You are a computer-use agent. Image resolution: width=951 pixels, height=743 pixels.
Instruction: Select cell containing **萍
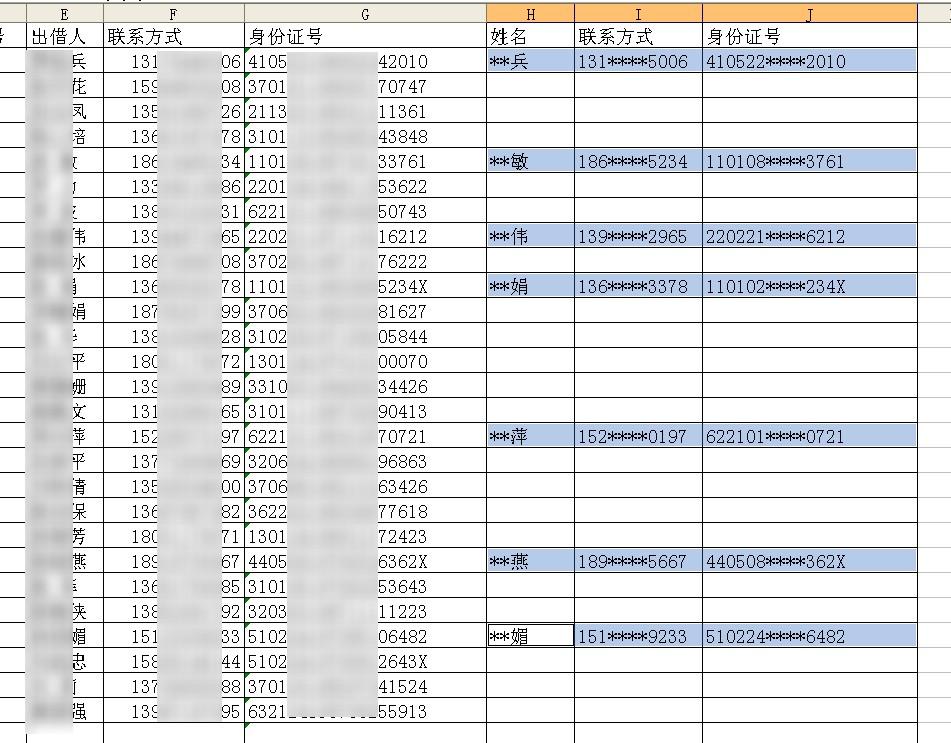(x=530, y=436)
